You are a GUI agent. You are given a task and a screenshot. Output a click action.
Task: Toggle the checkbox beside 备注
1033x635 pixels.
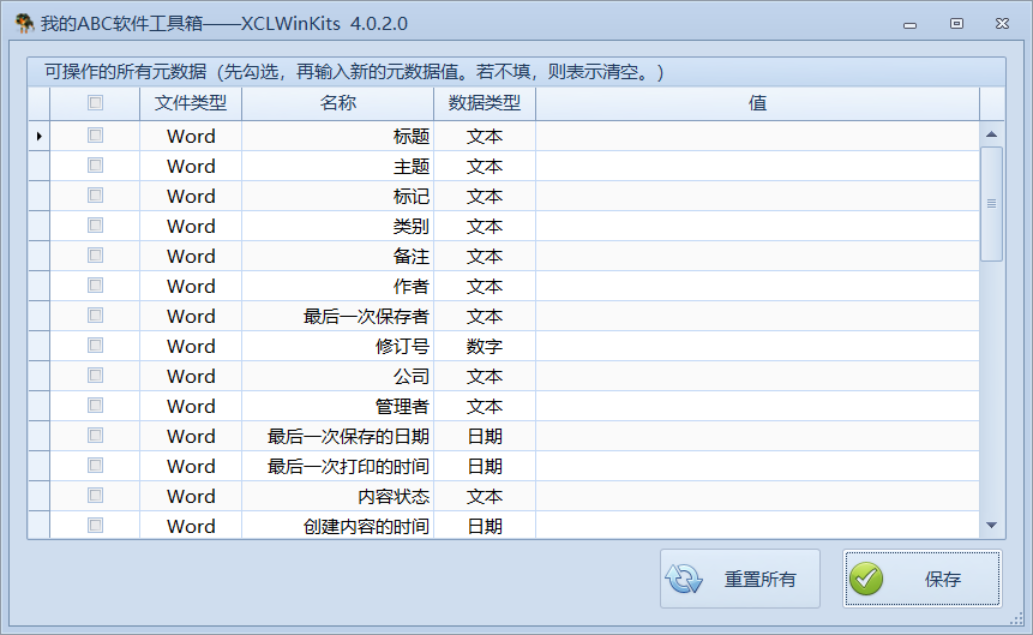coord(94,256)
